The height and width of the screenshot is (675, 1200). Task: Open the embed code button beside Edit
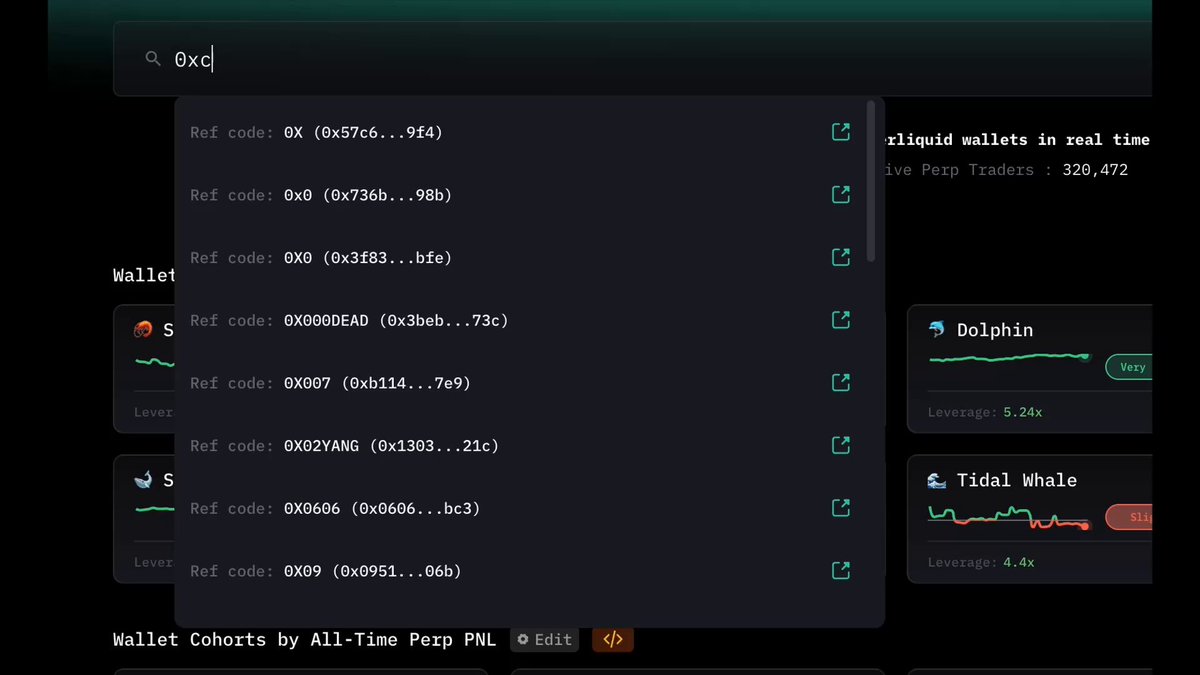tap(613, 639)
